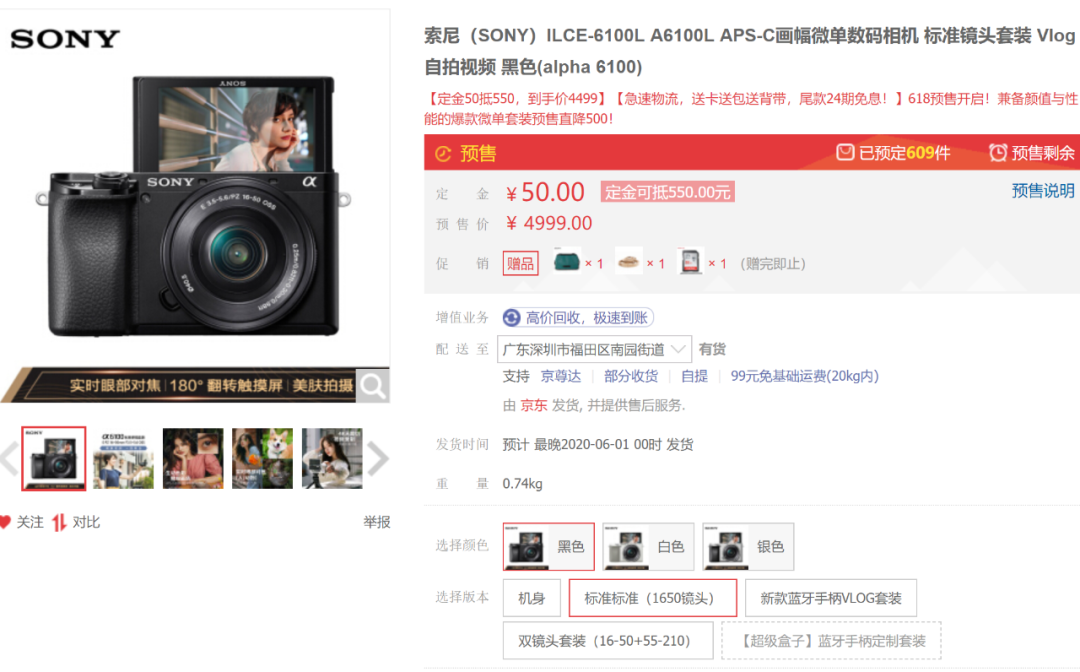1080x672 pixels.
Task: Choose the 标准标准（1650镜头） version
Action: click(x=652, y=598)
